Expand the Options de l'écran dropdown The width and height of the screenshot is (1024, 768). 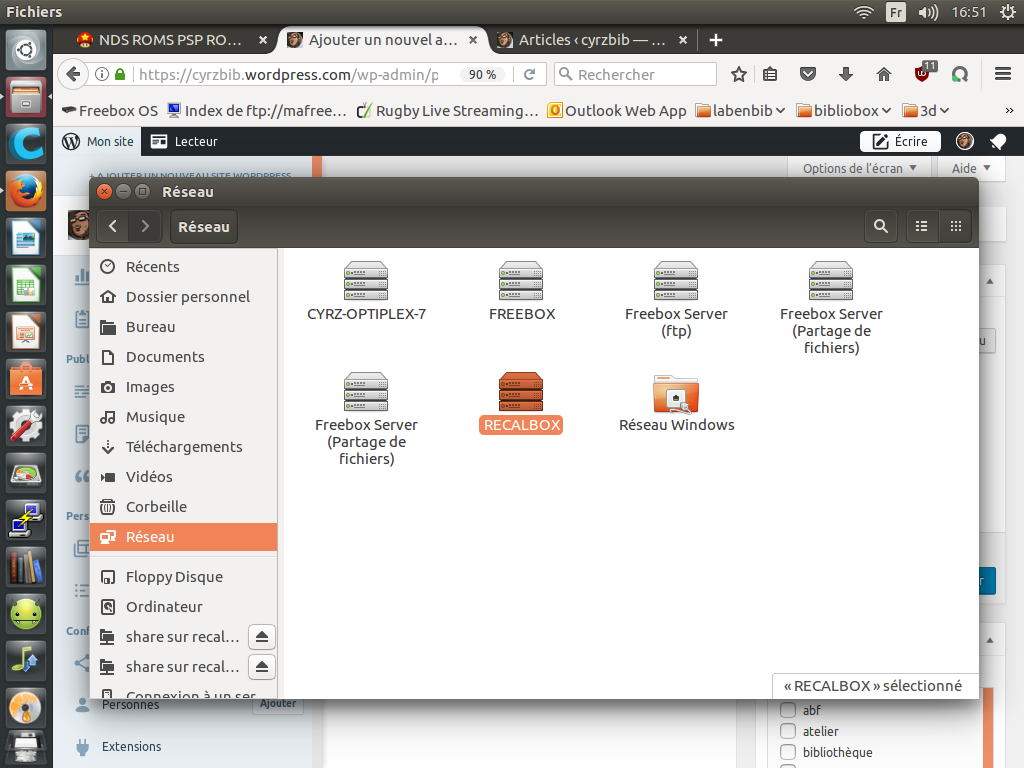click(859, 169)
